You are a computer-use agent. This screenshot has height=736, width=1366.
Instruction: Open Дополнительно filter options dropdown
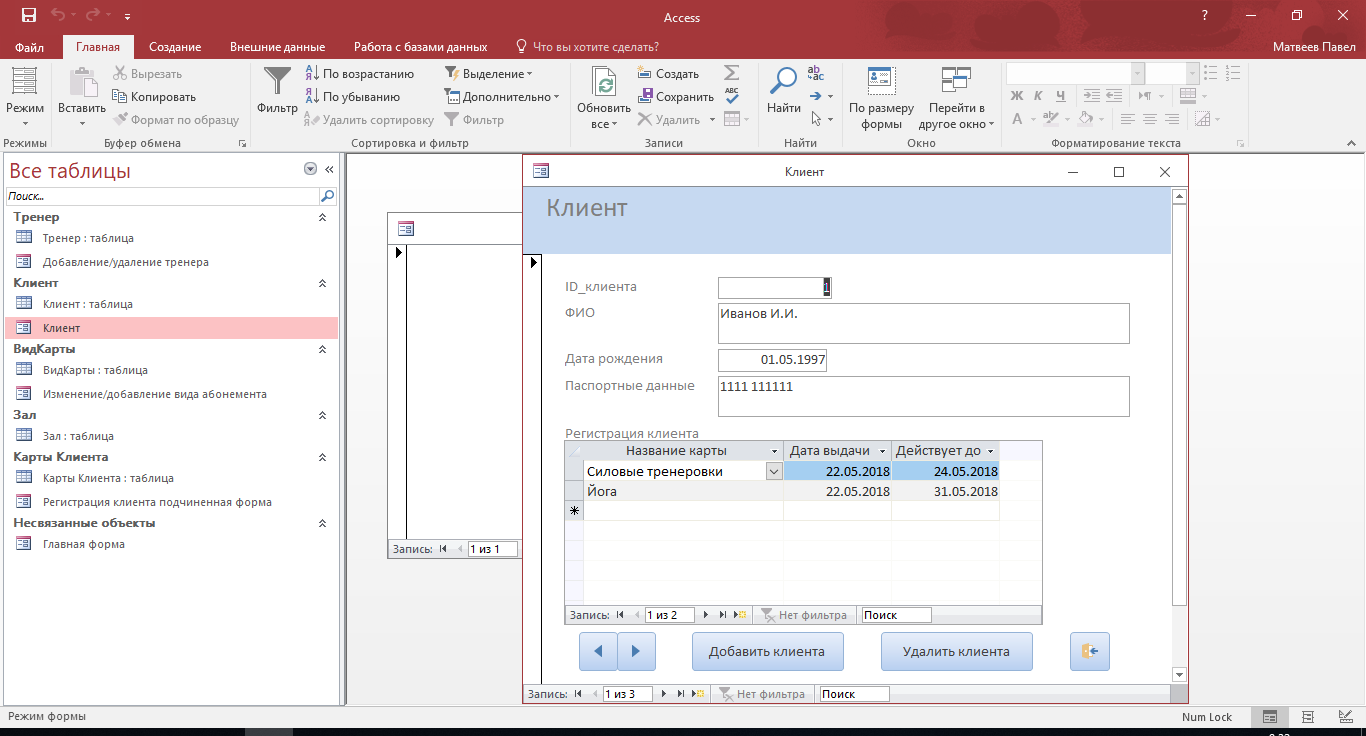[x=503, y=97]
